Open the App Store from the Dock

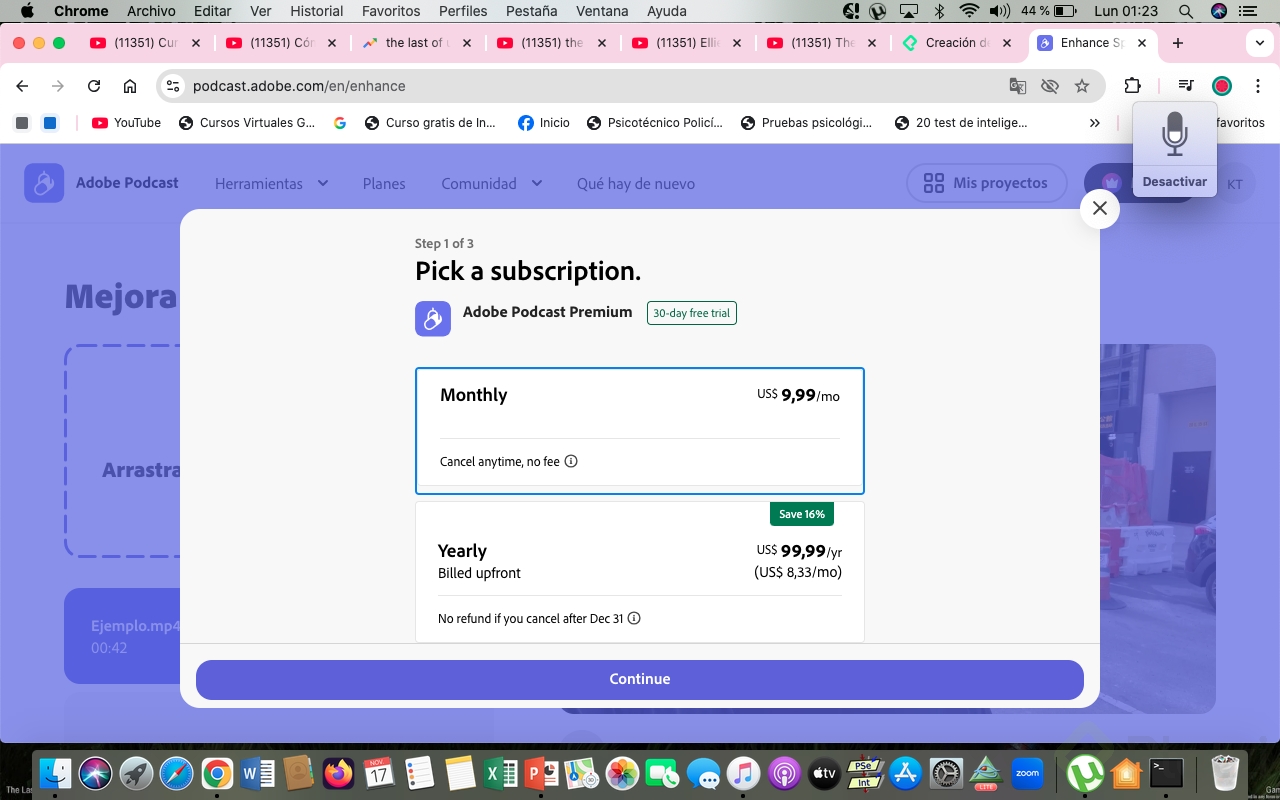(905, 773)
